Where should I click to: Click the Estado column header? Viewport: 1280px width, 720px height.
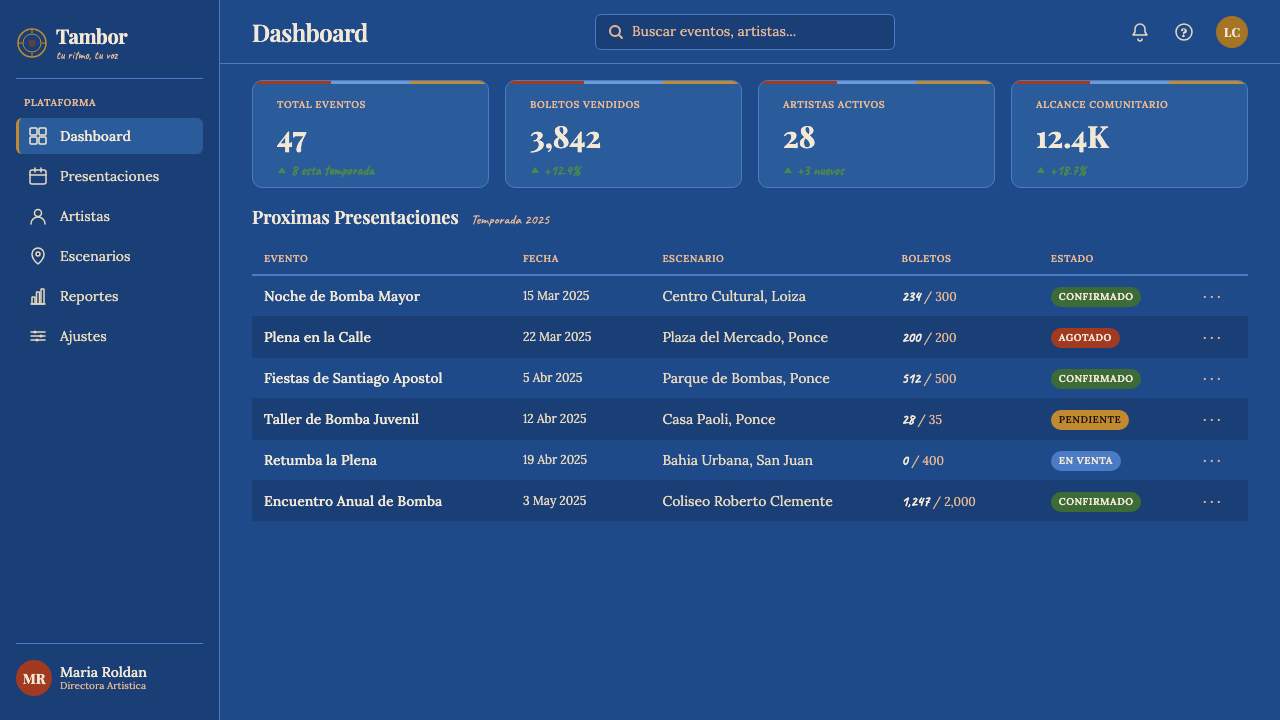pos(1072,259)
